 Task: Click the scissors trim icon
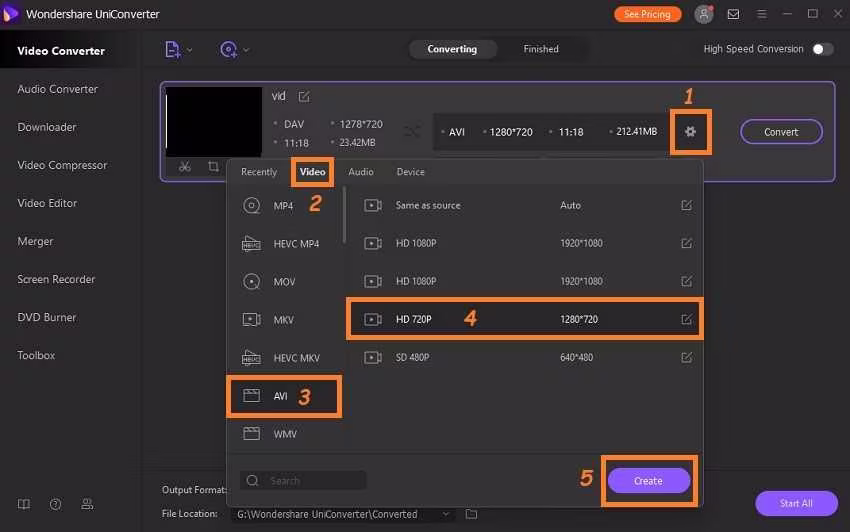tap(185, 166)
